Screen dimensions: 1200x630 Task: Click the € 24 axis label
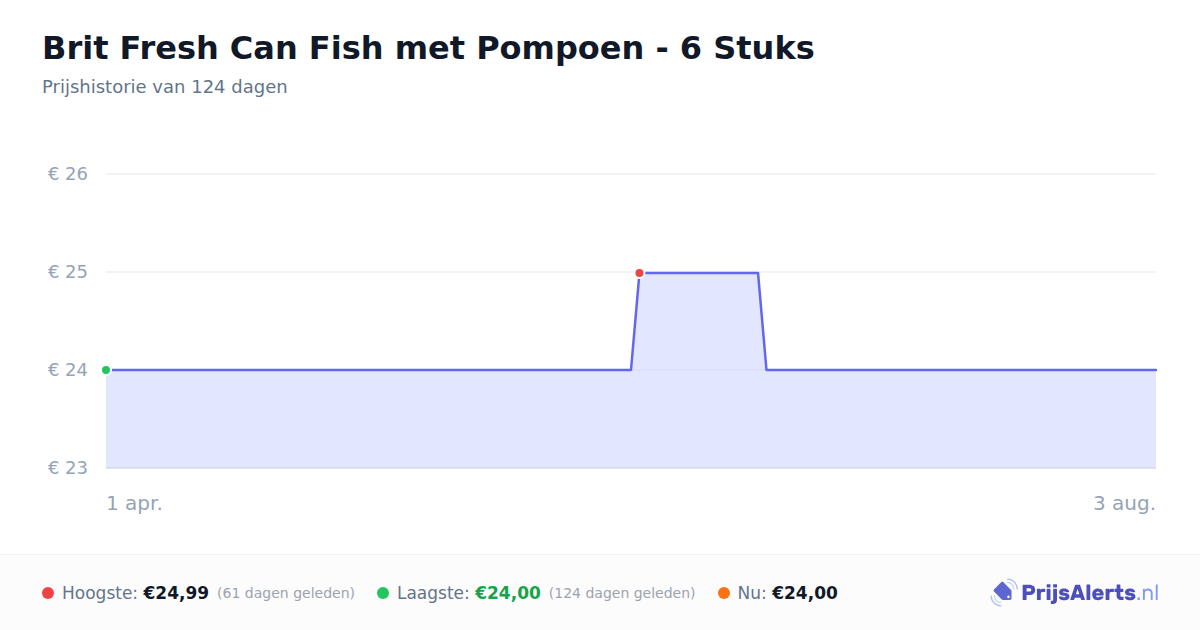(68, 370)
